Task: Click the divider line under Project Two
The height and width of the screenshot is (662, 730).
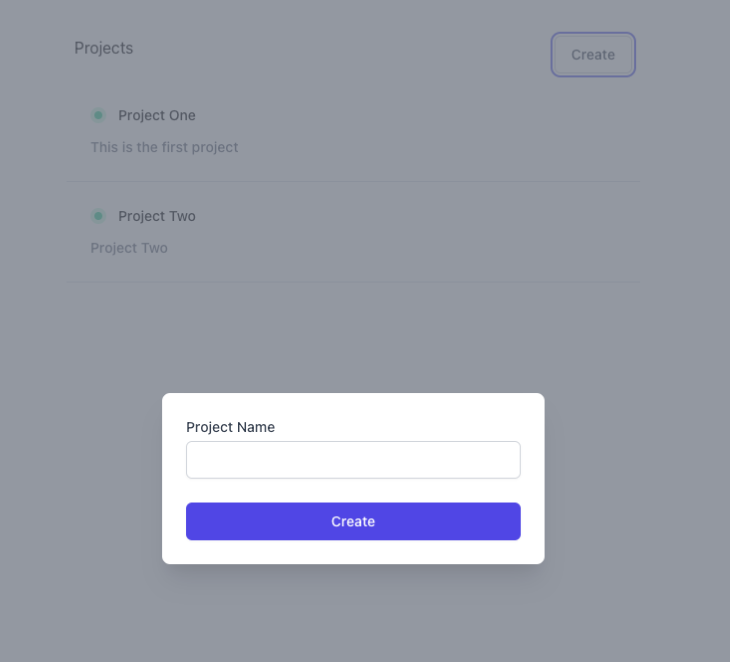Action: pyautogui.click(x=353, y=282)
